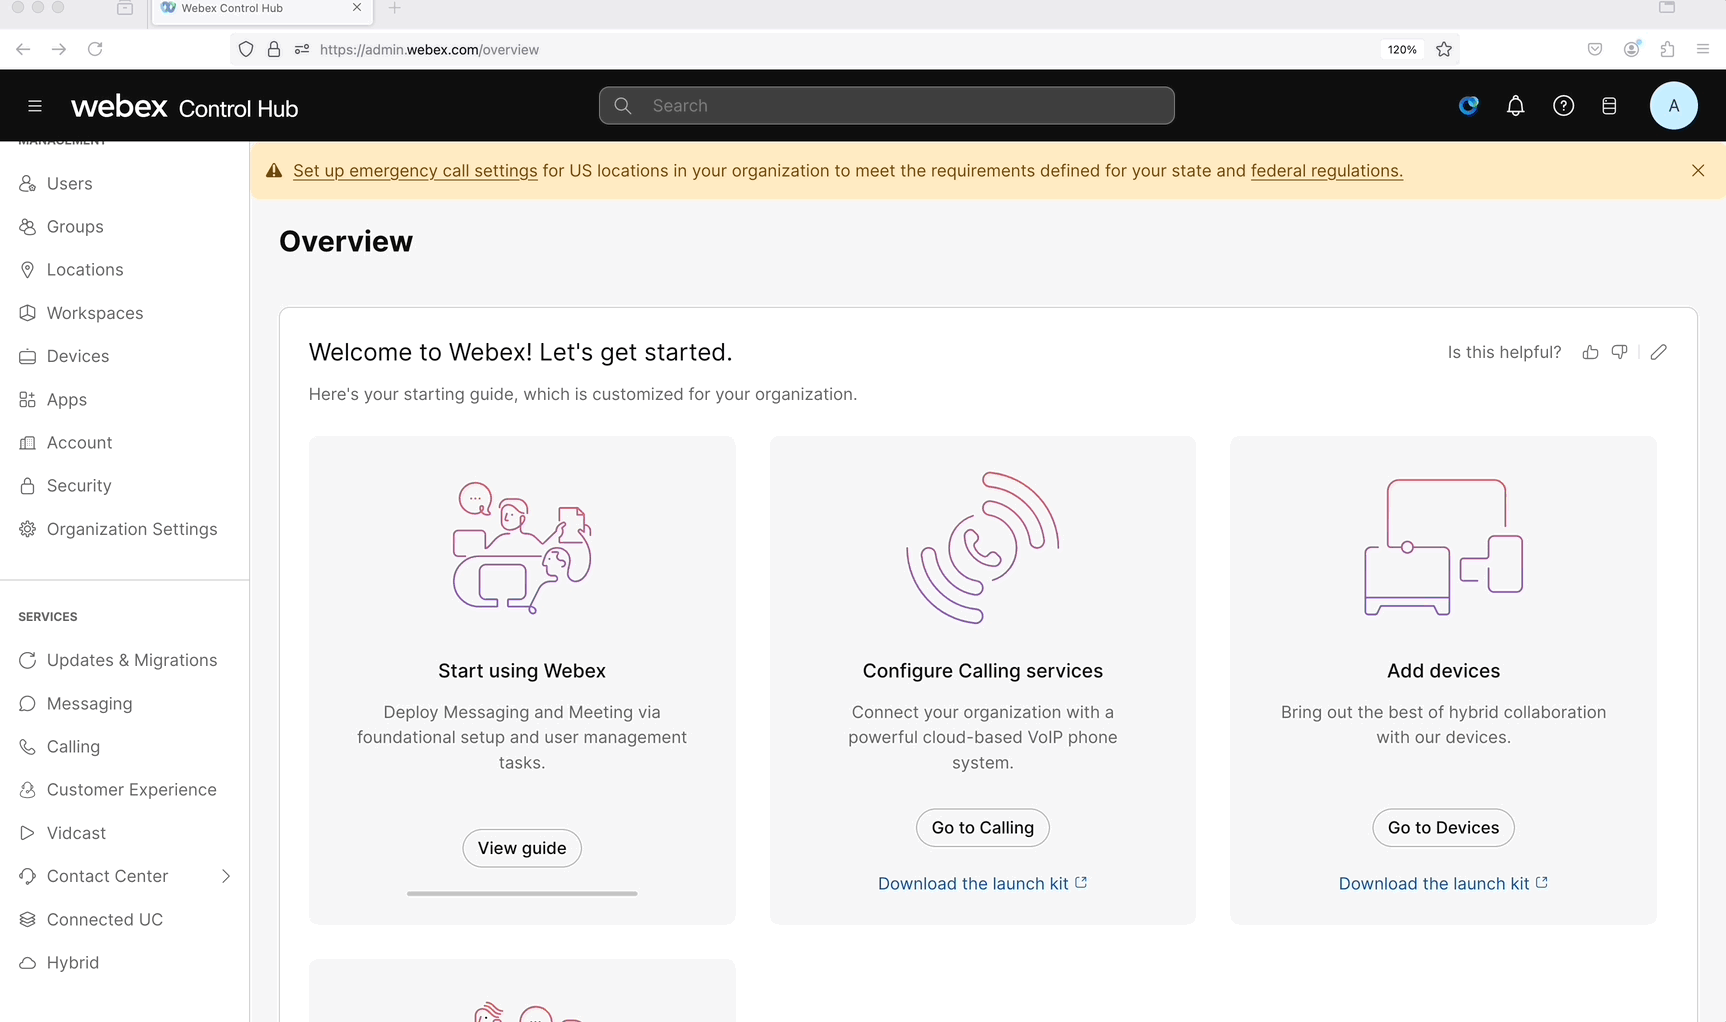Open Set up emergency call settings link
This screenshot has height=1022, width=1726.
pyautogui.click(x=415, y=171)
